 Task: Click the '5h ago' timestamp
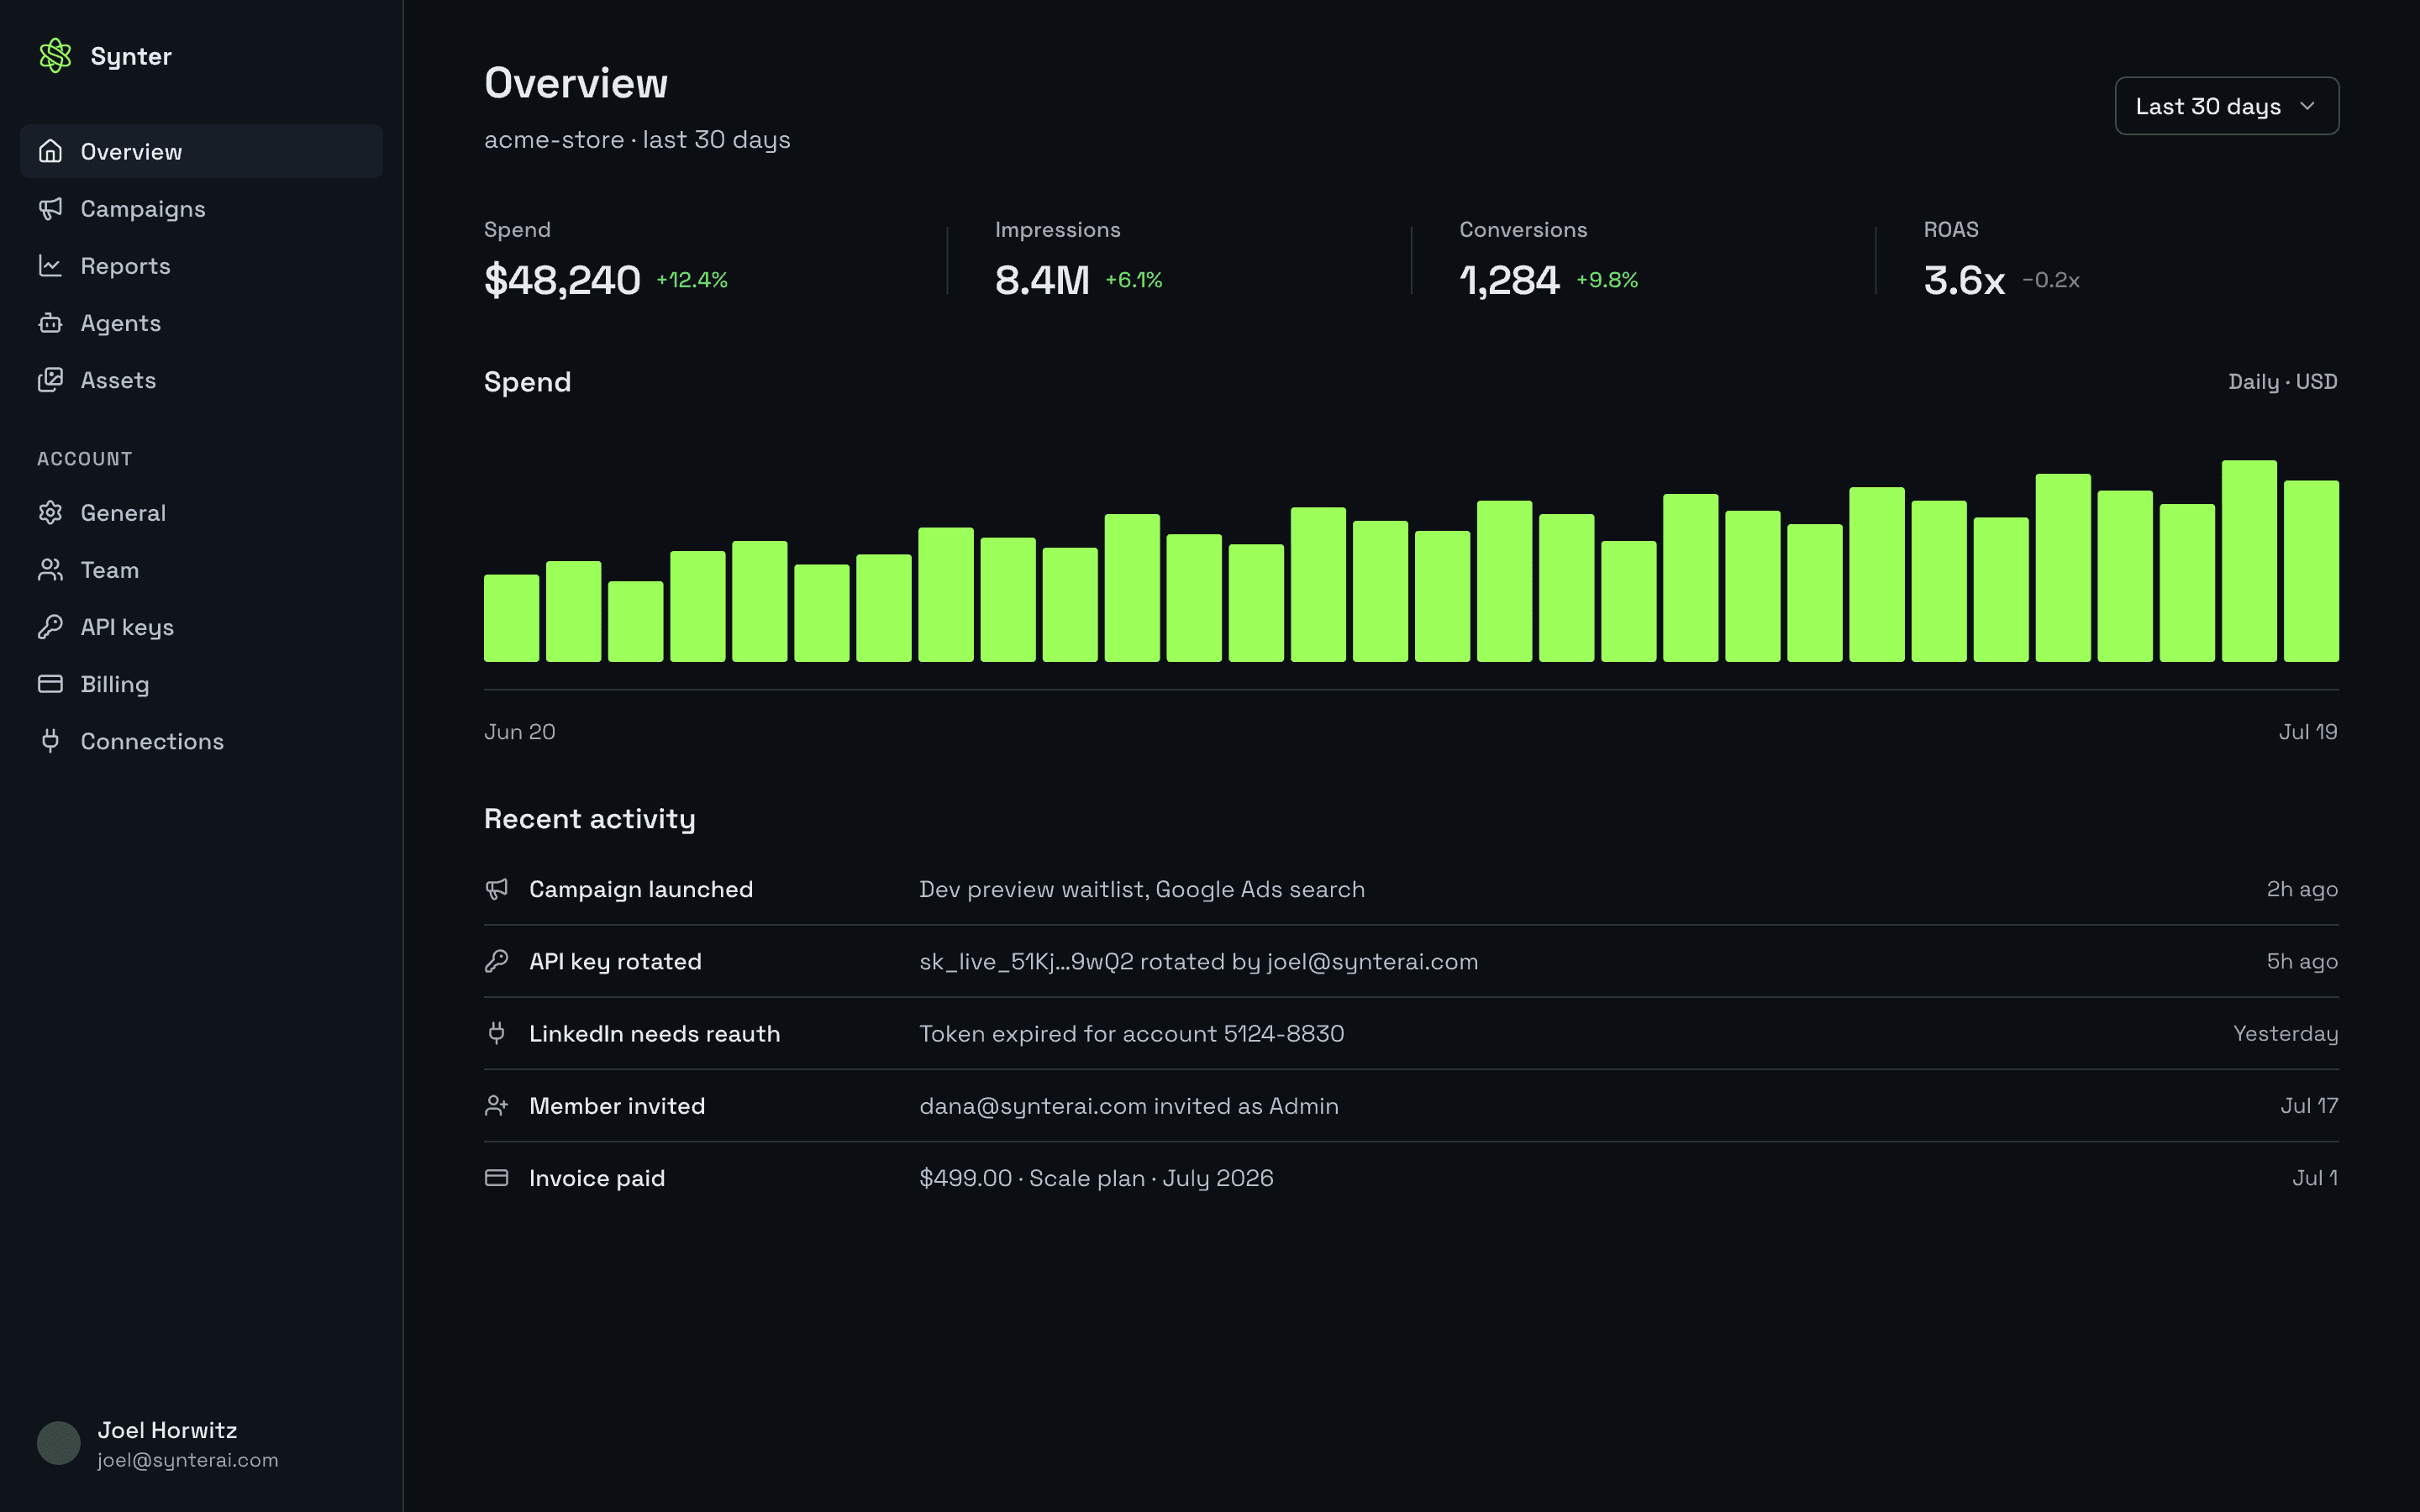point(2302,961)
